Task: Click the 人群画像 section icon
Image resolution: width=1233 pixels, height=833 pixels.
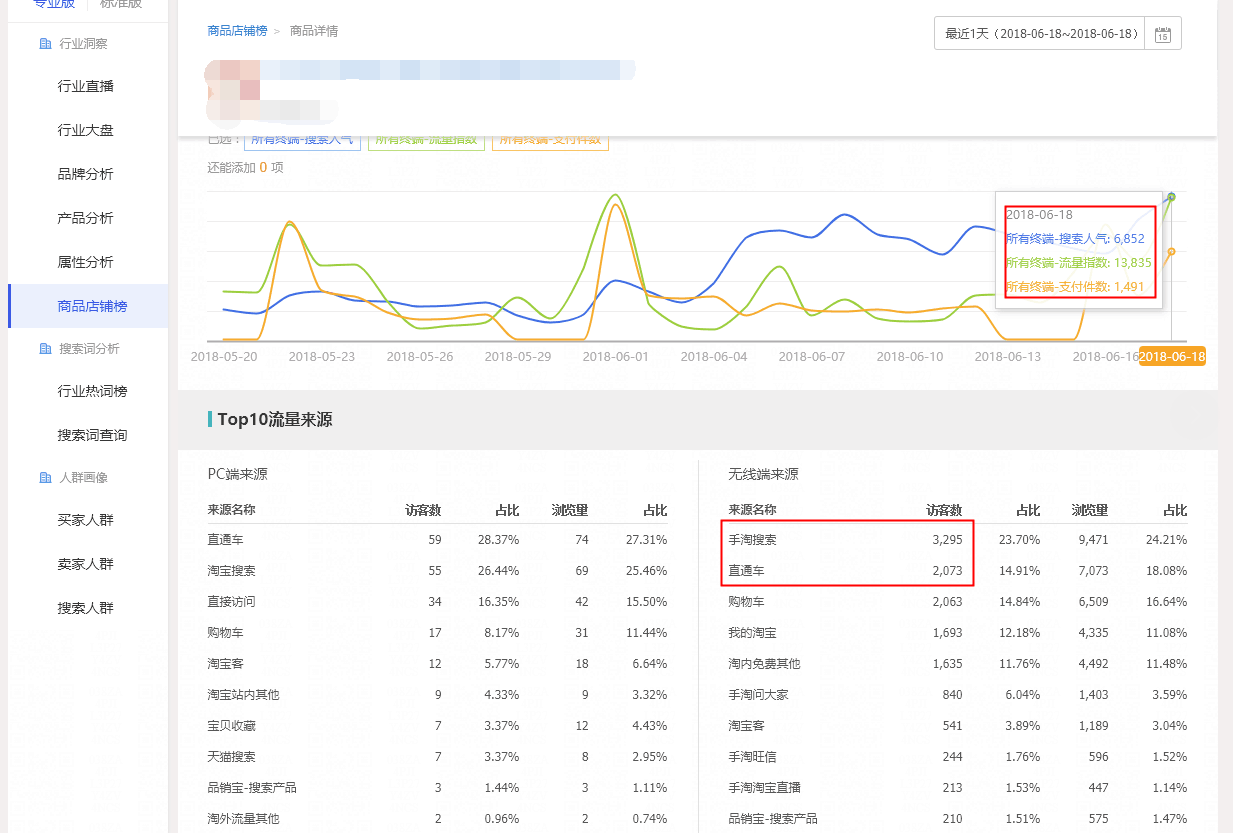Action: click(45, 478)
